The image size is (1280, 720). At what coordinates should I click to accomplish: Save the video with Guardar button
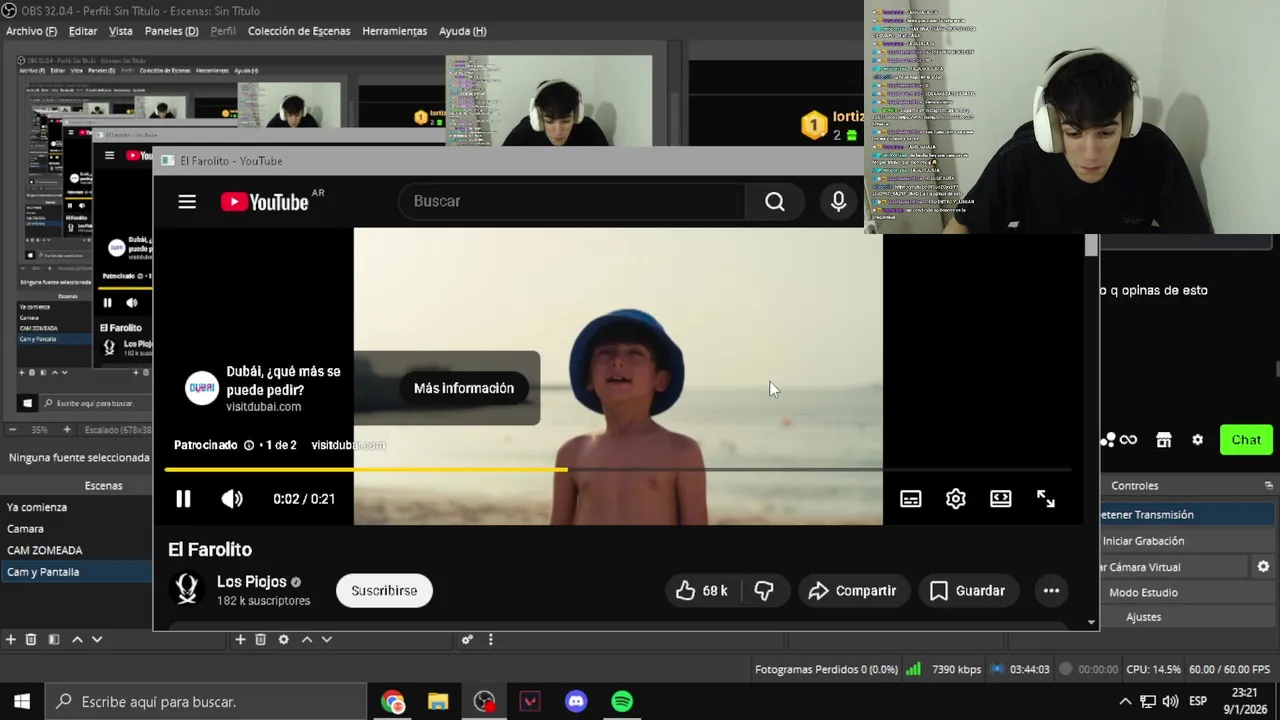(x=967, y=591)
